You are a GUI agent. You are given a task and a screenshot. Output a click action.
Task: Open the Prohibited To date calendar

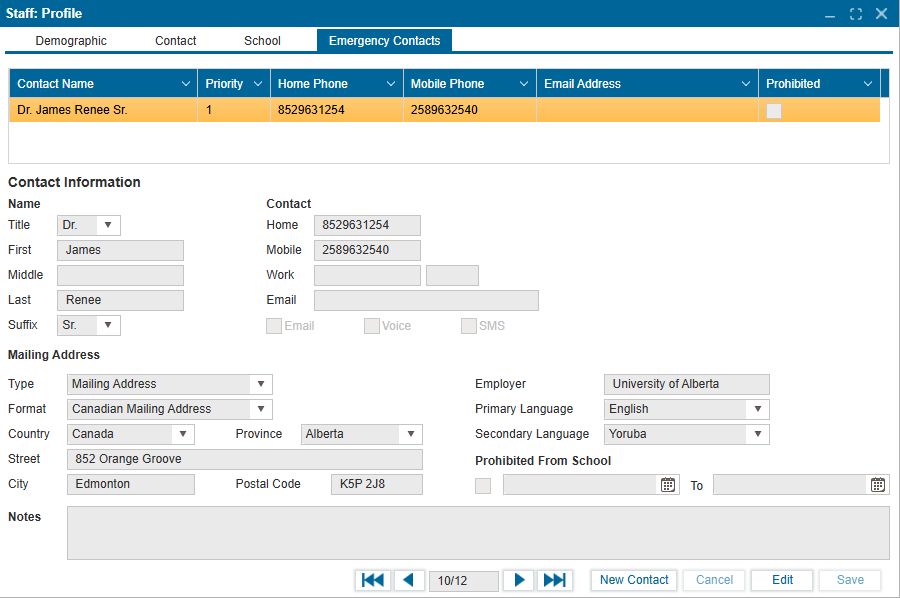click(878, 485)
